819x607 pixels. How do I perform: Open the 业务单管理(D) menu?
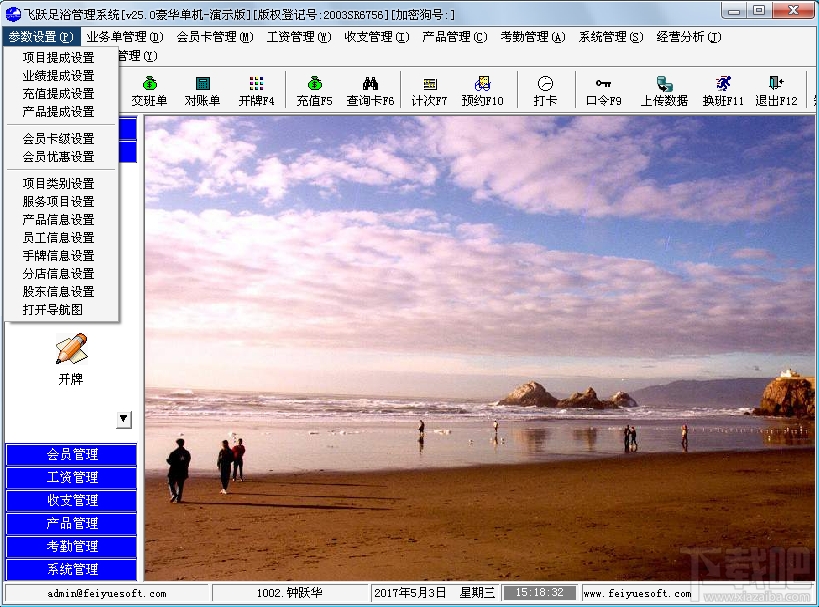pyautogui.click(x=125, y=37)
